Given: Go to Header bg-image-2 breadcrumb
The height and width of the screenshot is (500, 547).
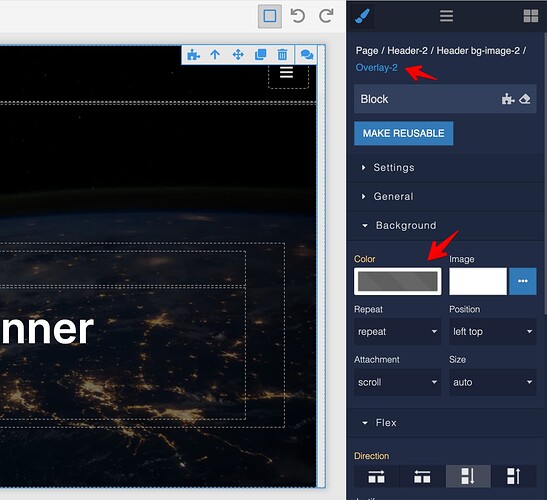Looking at the screenshot, I should tap(478, 51).
